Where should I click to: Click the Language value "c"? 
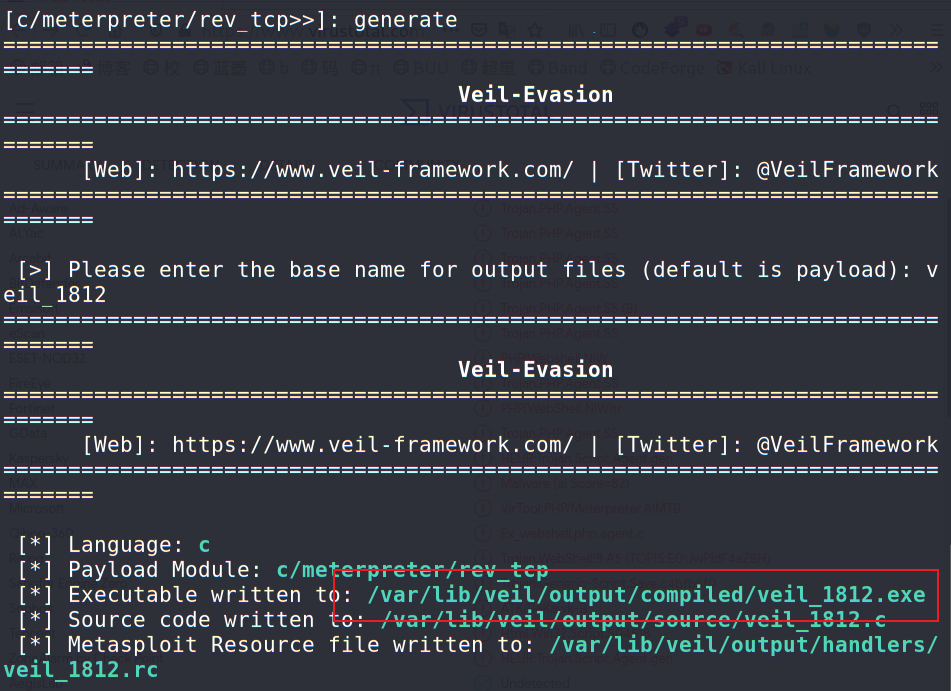tap(204, 545)
